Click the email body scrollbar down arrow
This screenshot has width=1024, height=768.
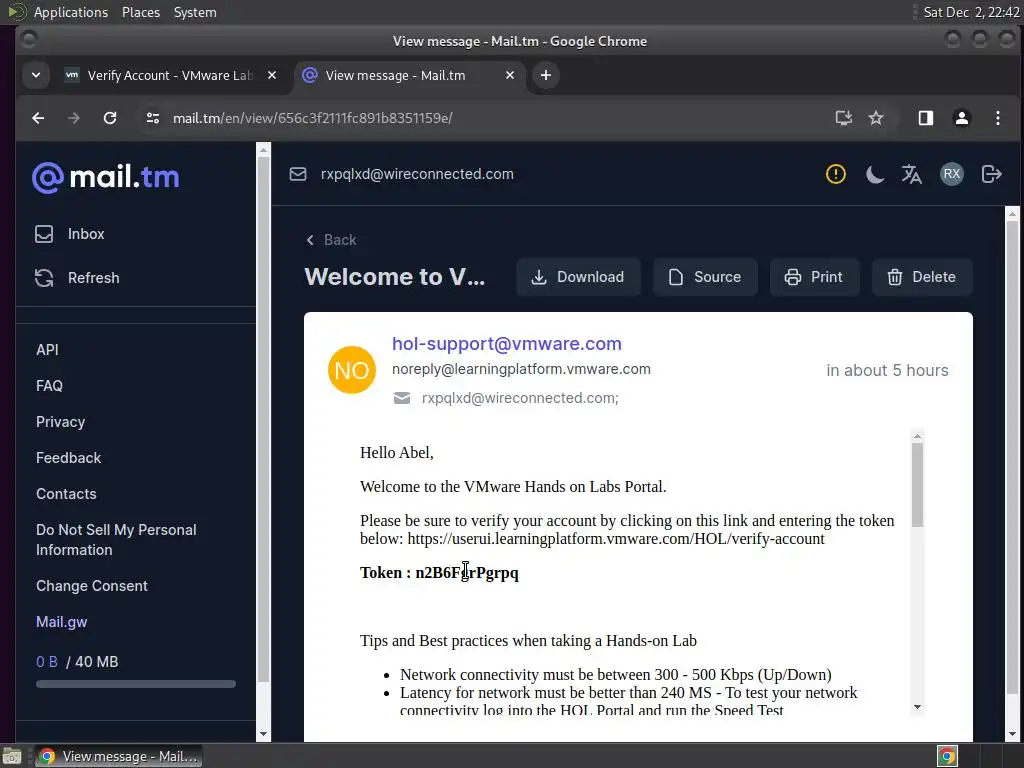click(918, 707)
